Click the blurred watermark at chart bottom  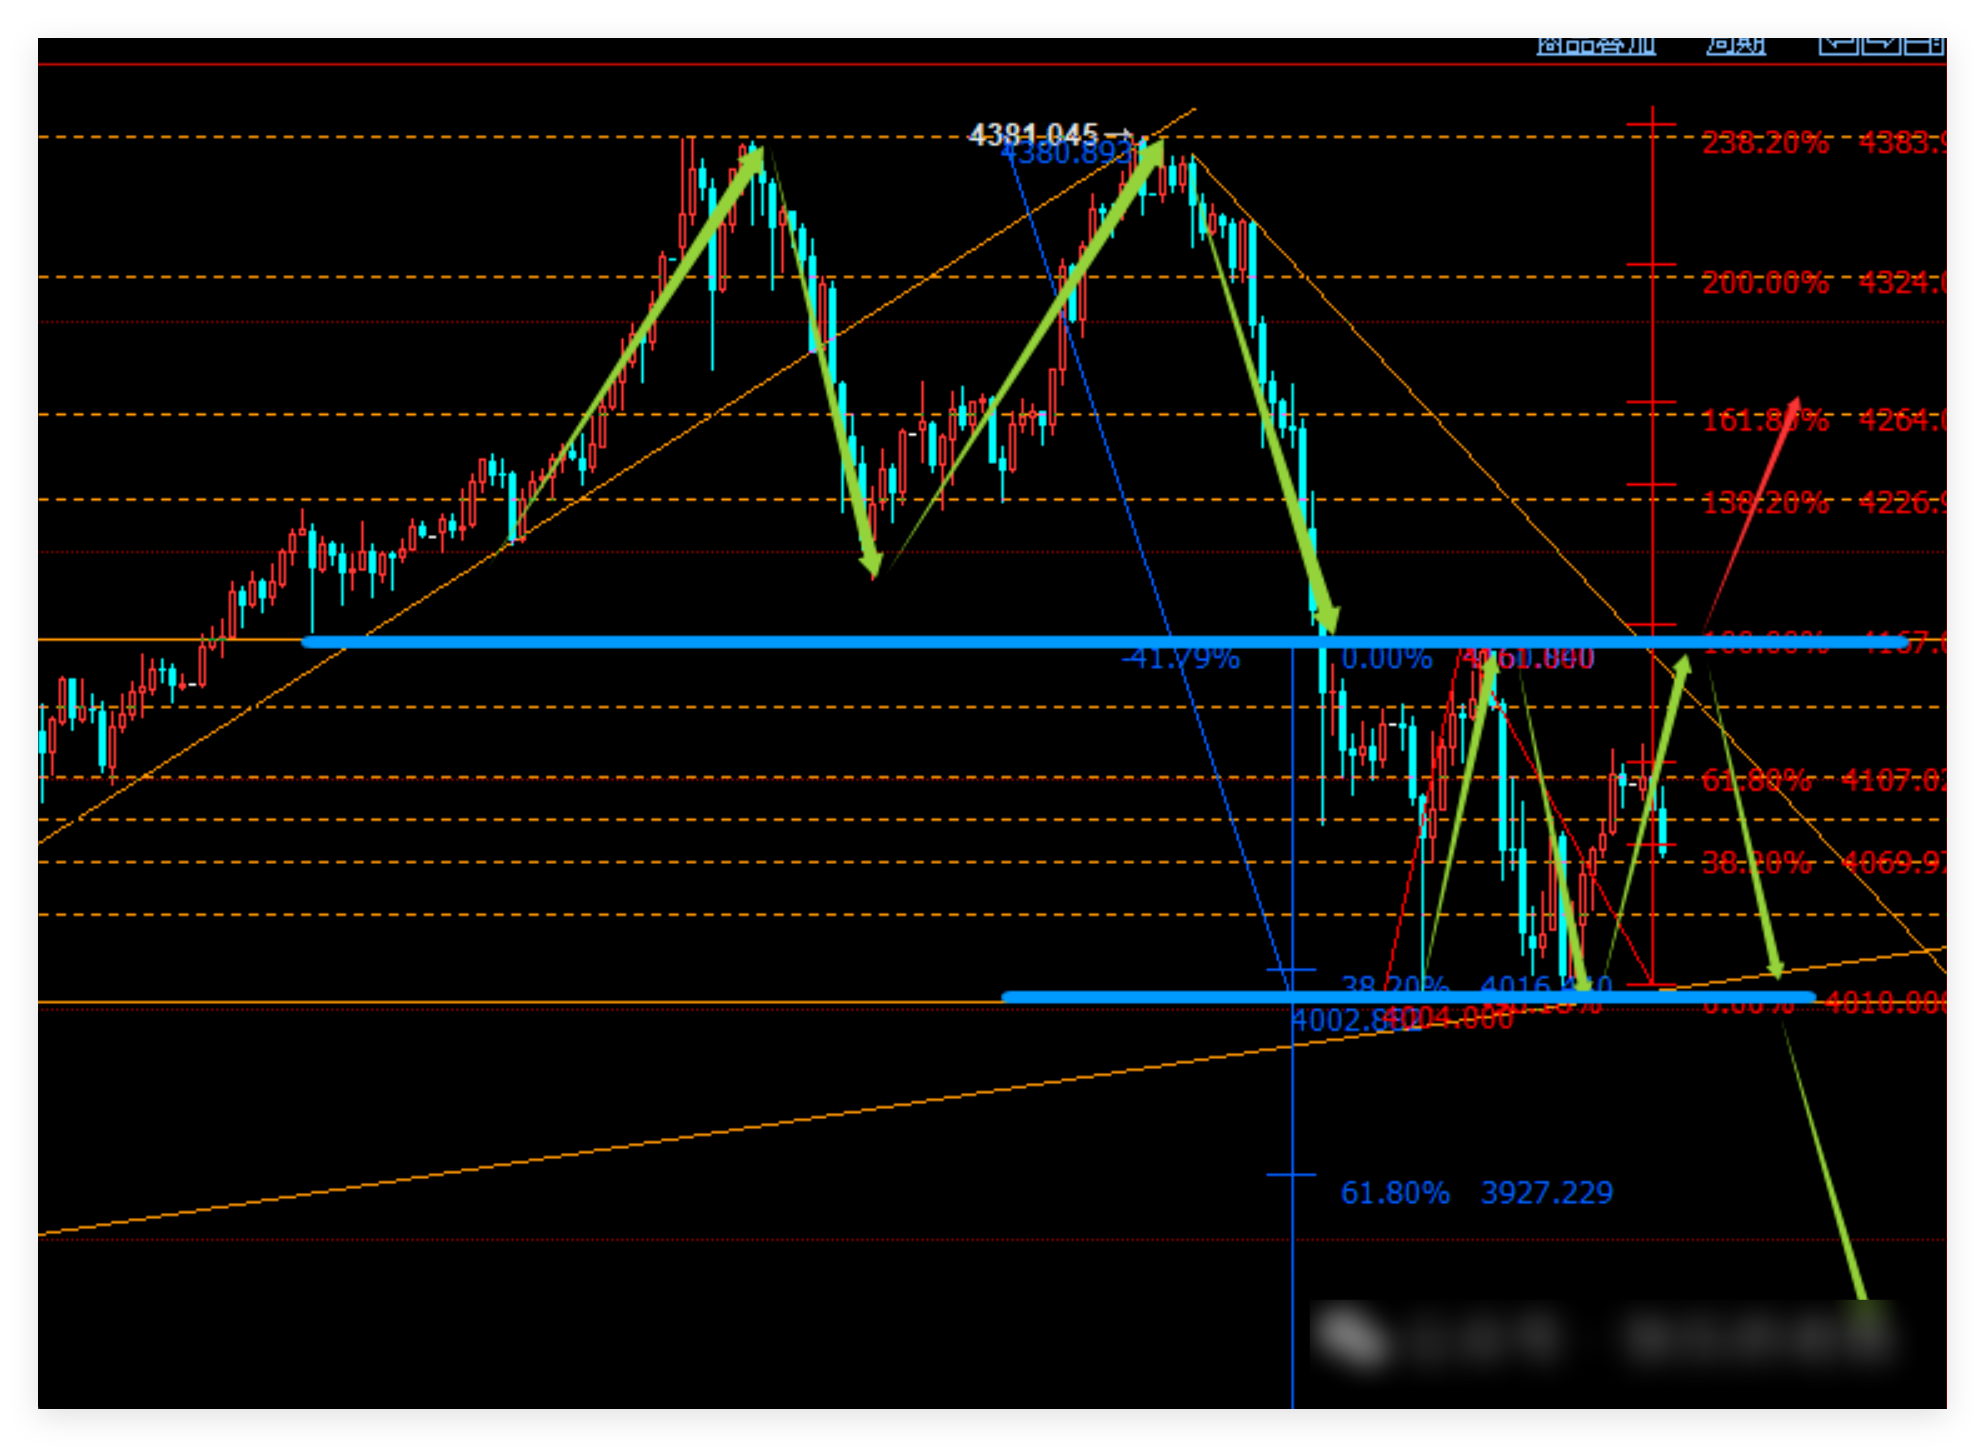point(1600,1337)
